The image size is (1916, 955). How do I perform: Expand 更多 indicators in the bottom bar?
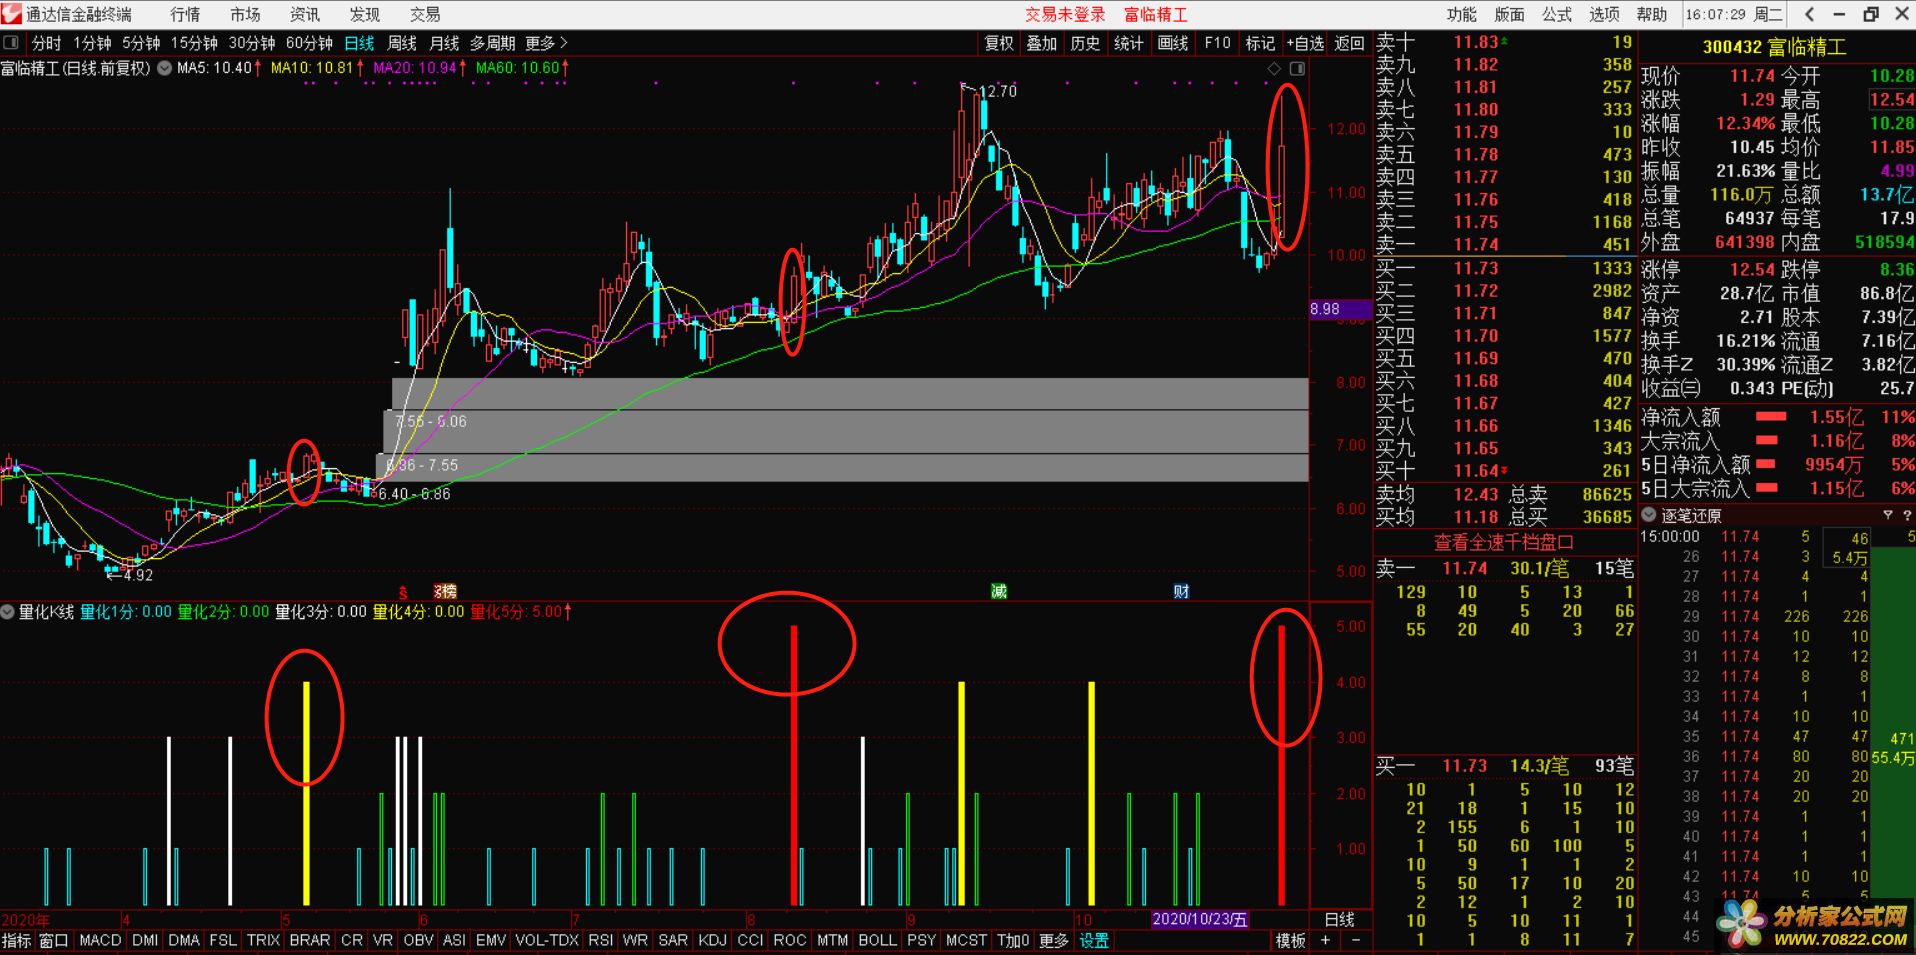(1053, 940)
